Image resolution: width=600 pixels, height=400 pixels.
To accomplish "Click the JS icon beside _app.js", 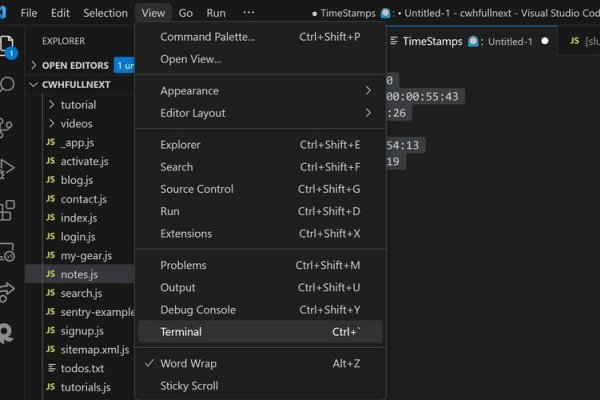I will [51, 142].
